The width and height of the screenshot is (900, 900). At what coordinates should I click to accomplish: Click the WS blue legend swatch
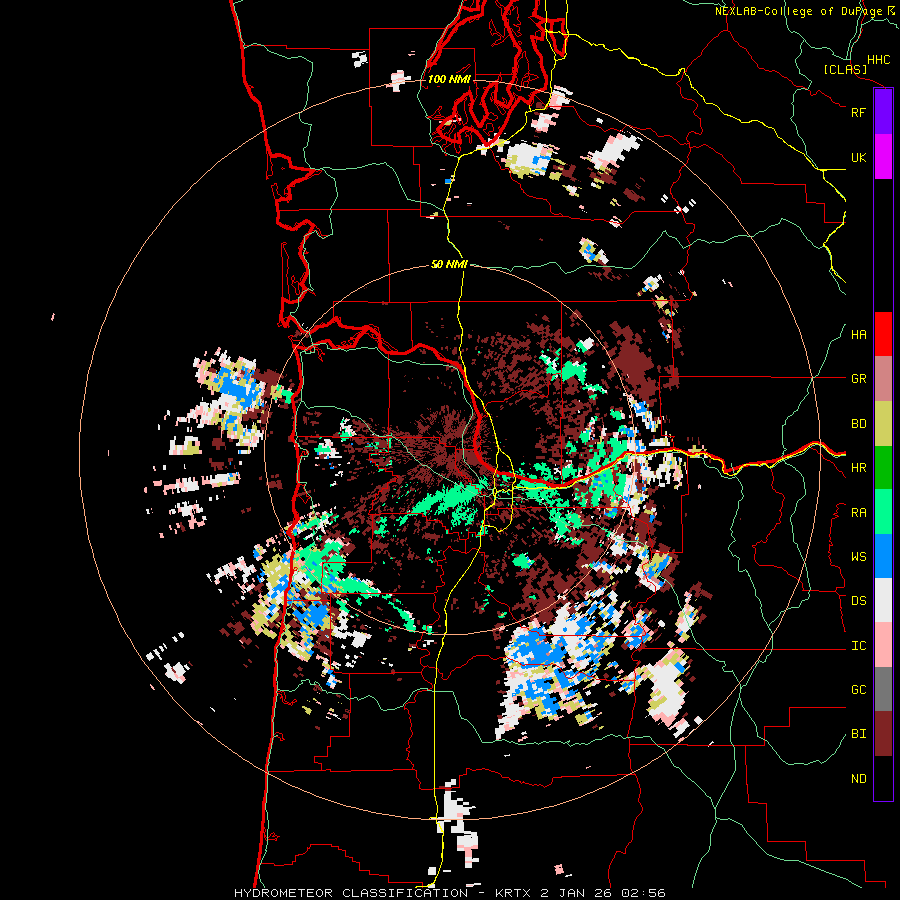point(883,556)
